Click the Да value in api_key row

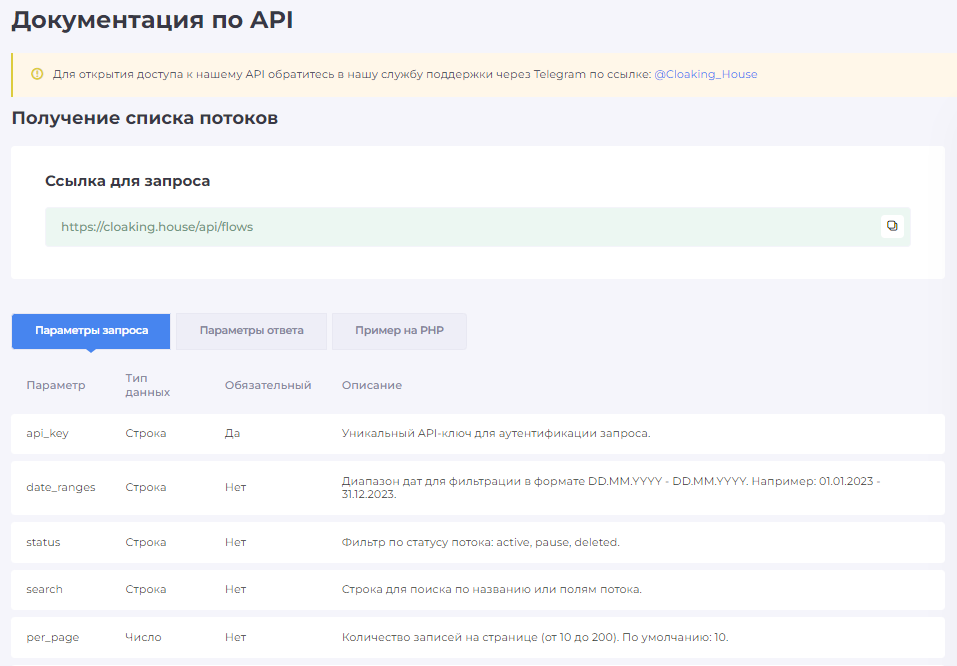click(x=233, y=433)
